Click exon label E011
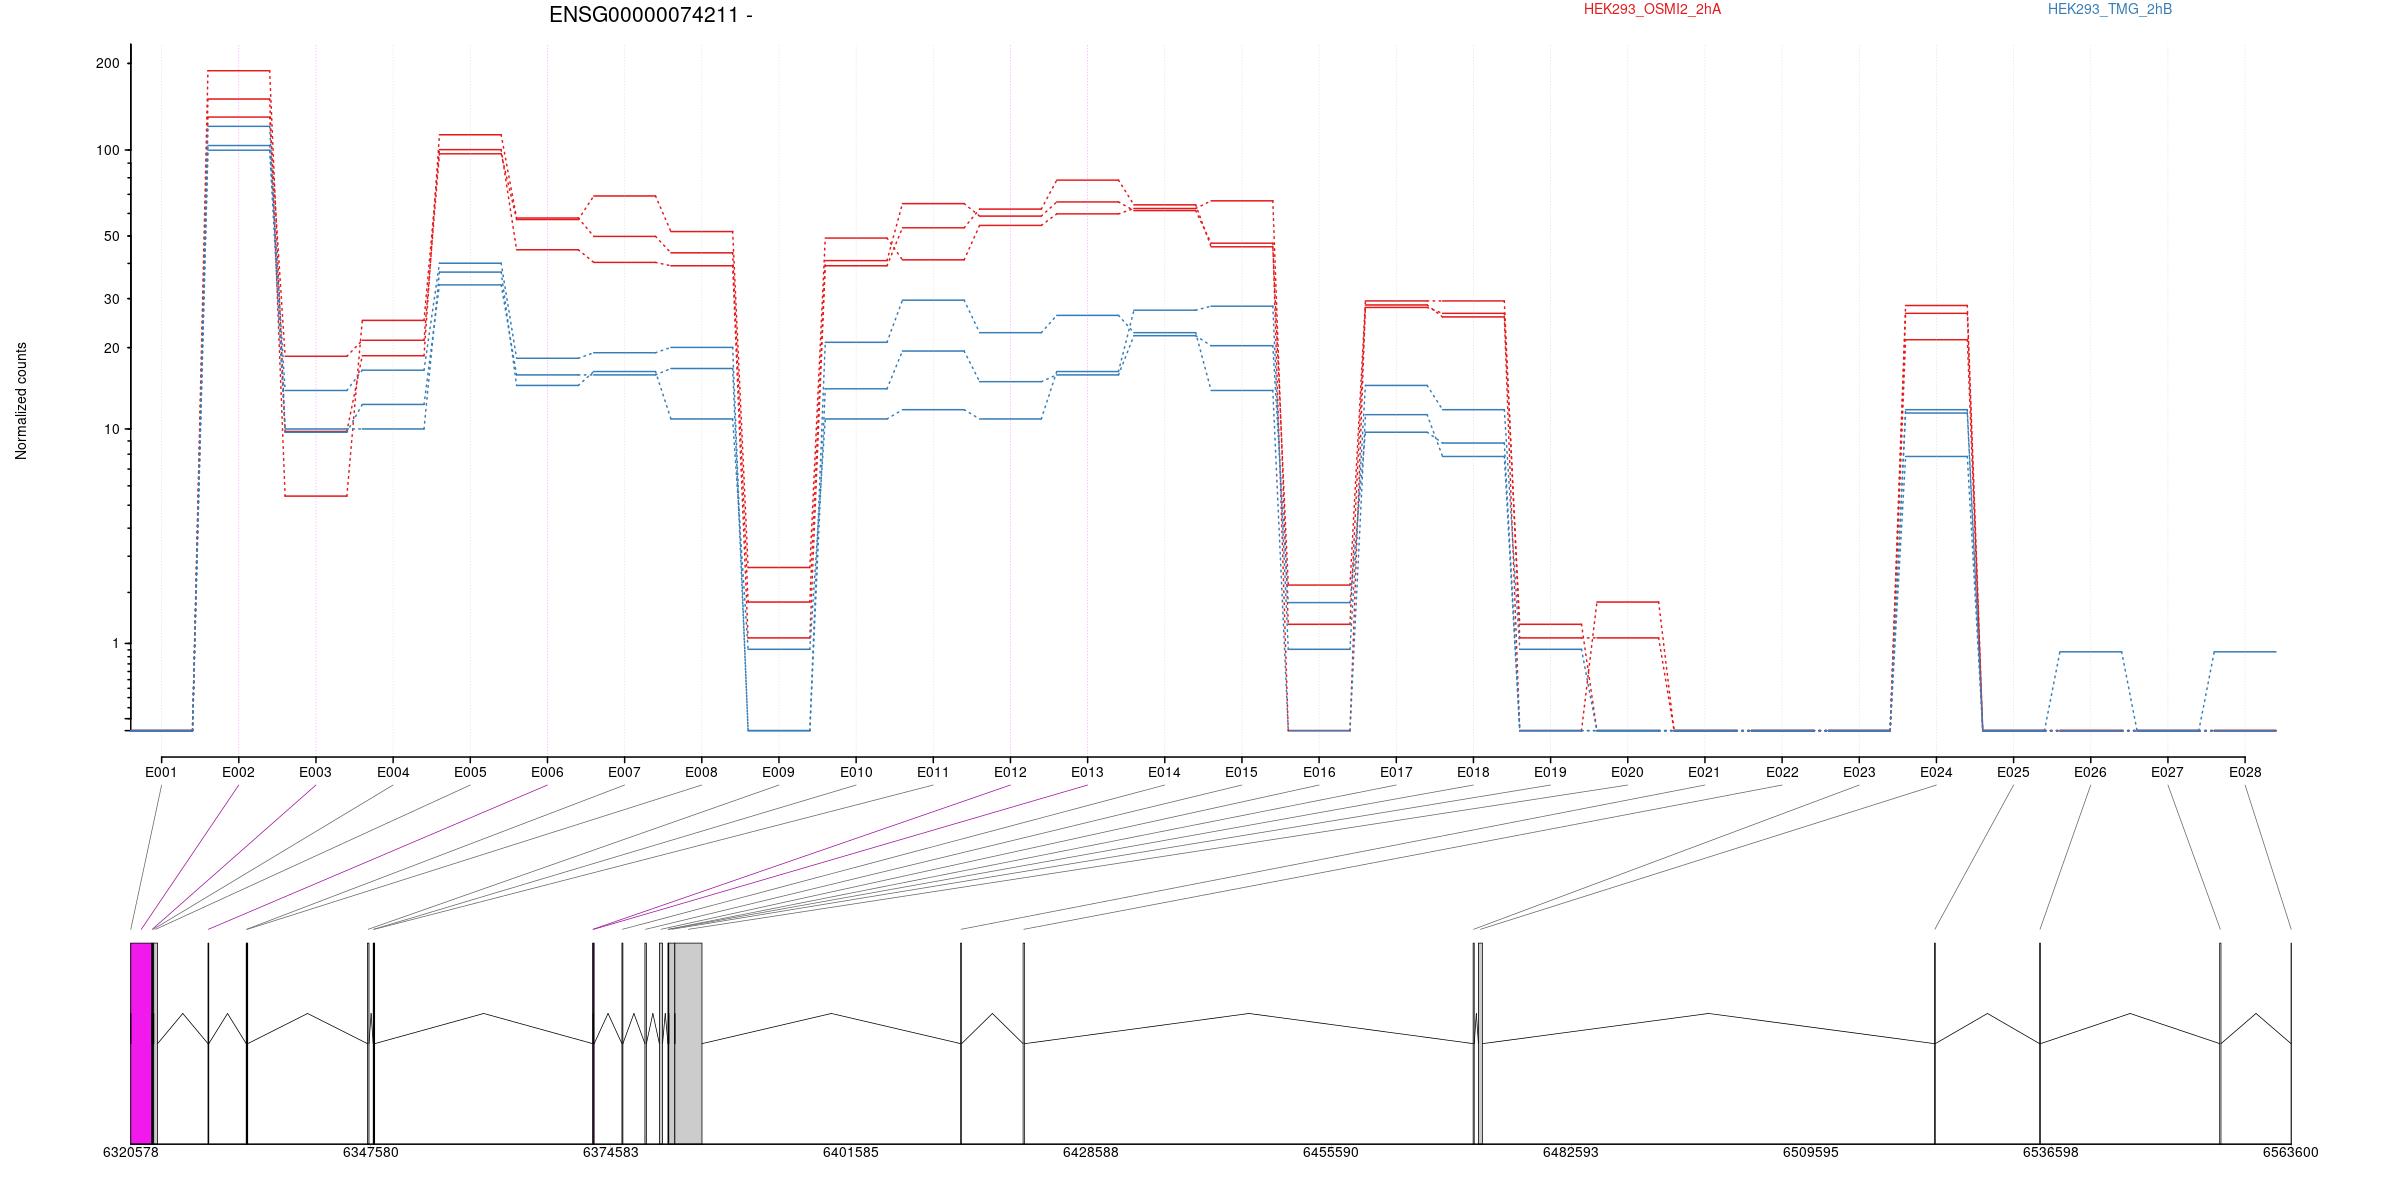The height and width of the screenshot is (1200, 2400). tap(933, 772)
